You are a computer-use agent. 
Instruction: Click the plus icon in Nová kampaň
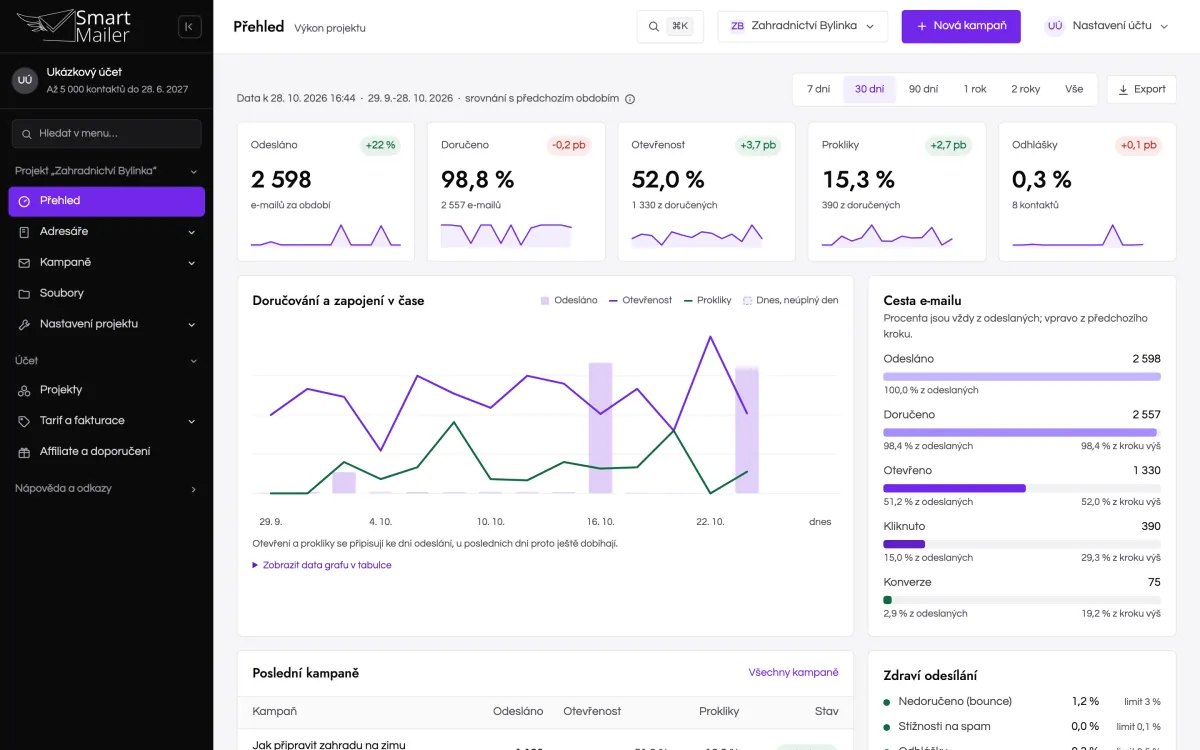(x=922, y=26)
